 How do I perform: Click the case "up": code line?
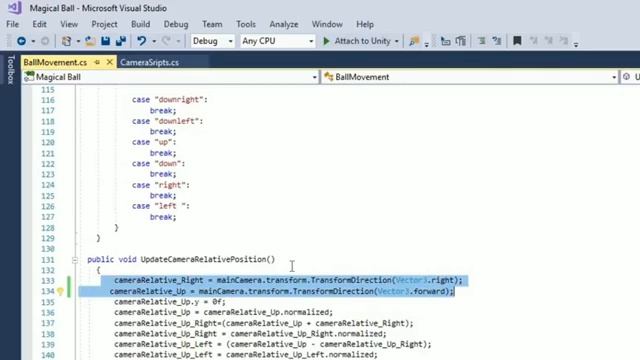[x=154, y=142]
